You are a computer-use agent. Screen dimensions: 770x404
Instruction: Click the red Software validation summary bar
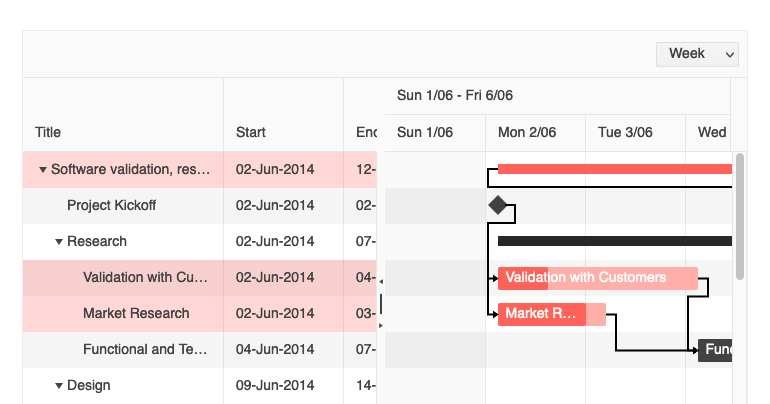pyautogui.click(x=614, y=169)
